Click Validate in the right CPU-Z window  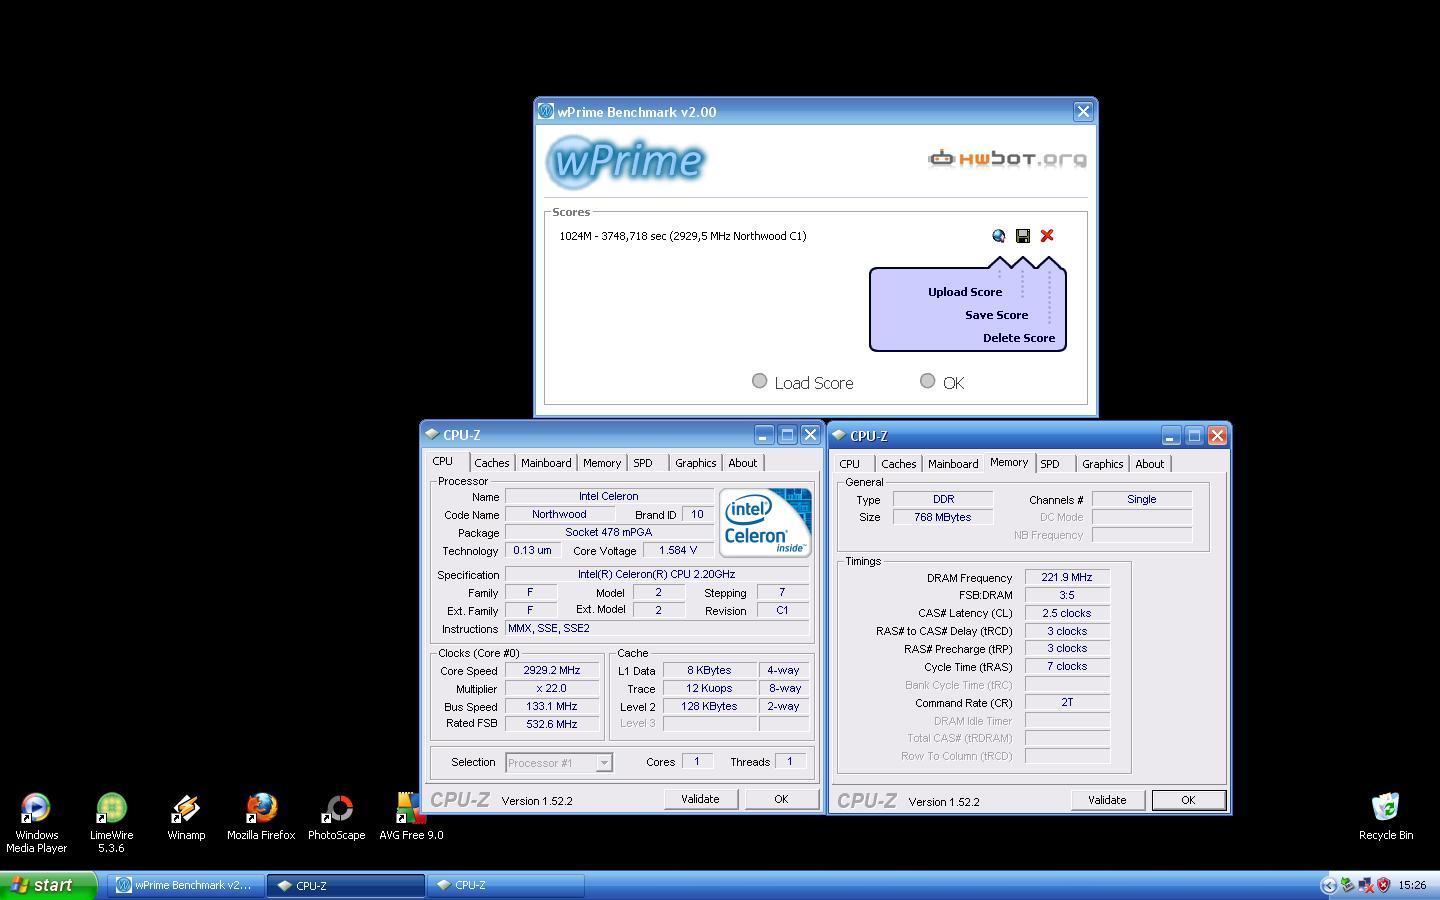click(x=1107, y=800)
